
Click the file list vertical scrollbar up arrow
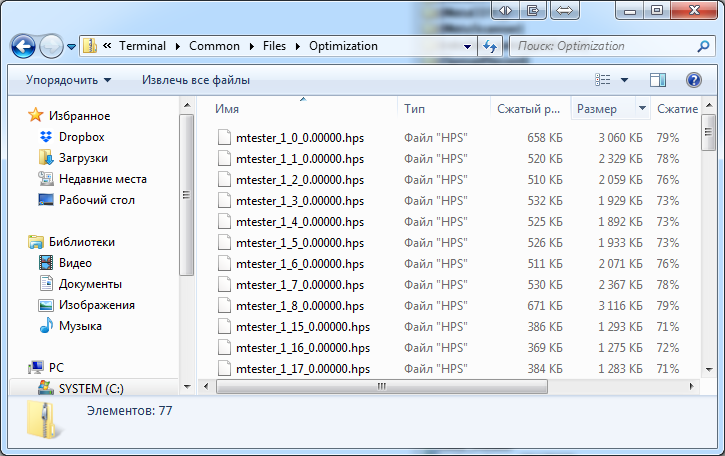[709, 105]
